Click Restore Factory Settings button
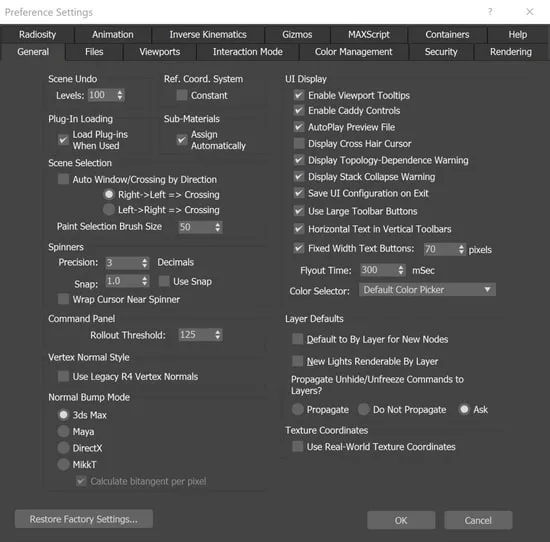The width and height of the screenshot is (550, 542). [x=84, y=519]
